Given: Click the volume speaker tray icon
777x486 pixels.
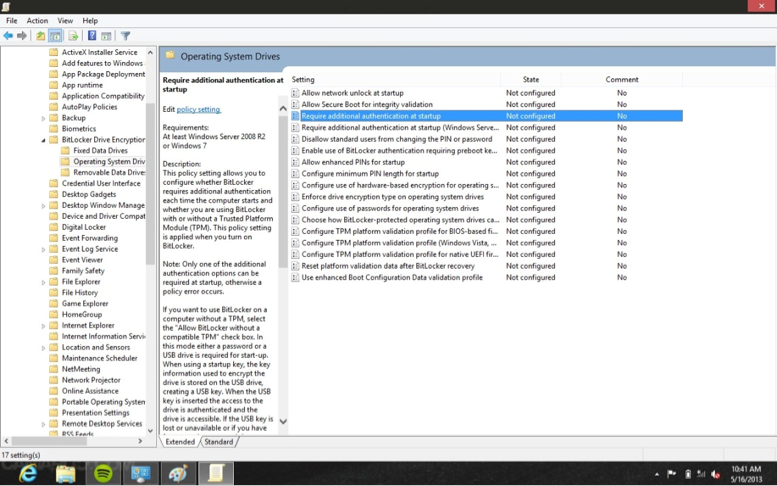Looking at the screenshot, I should [x=715, y=474].
